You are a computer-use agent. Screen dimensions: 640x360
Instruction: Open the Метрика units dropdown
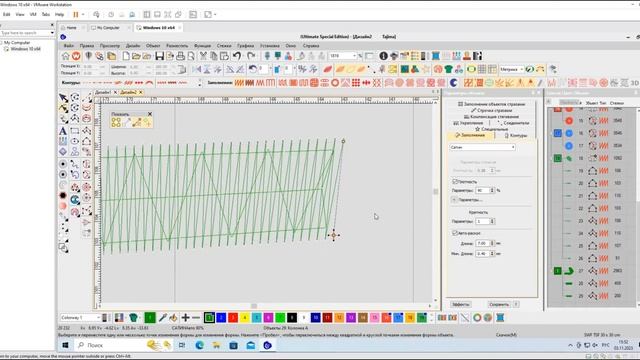[x=512, y=69]
